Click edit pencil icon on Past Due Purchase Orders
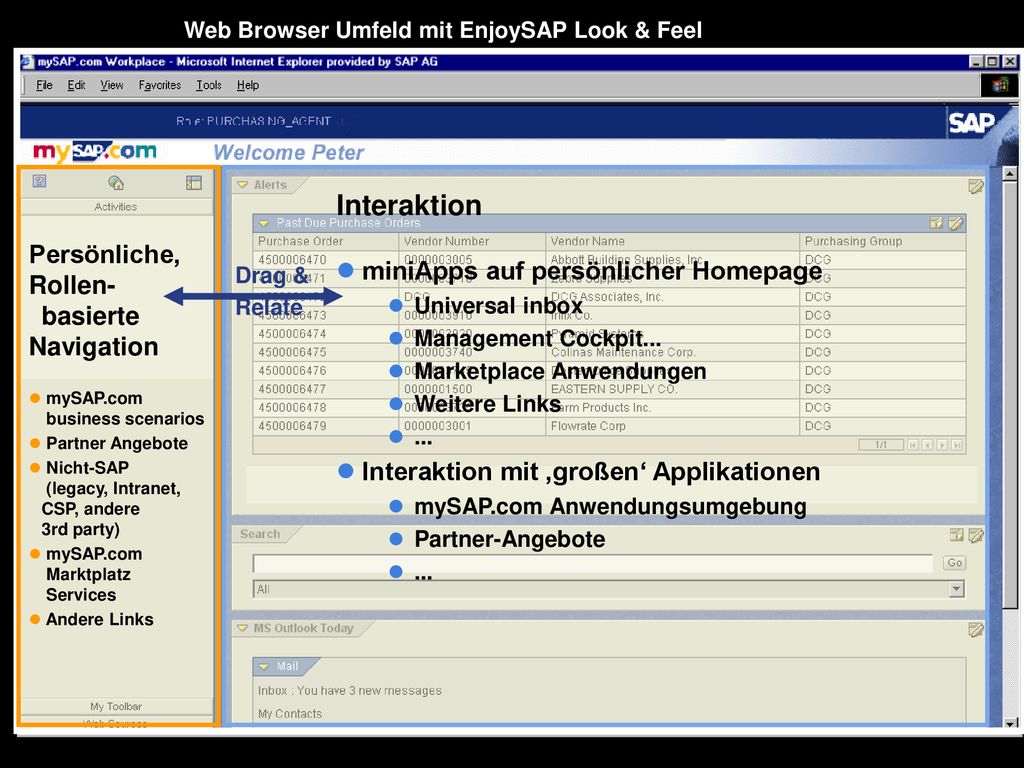 955,223
